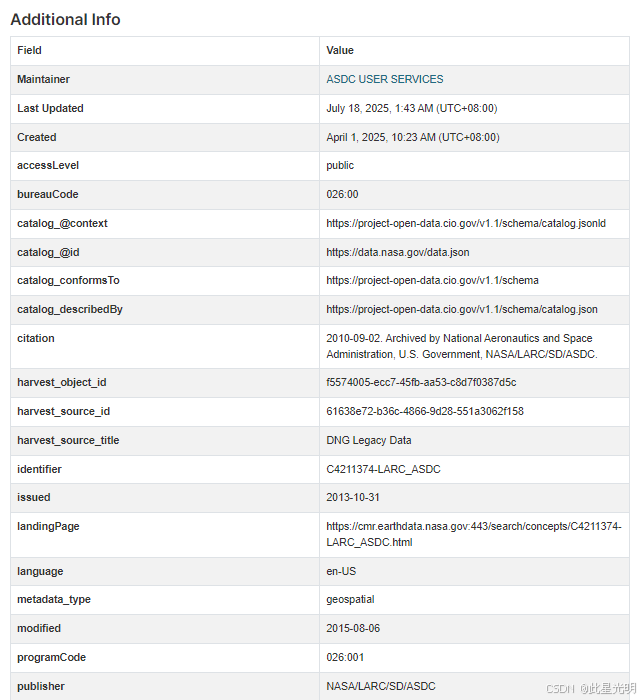Viewport: 642px width, 700px height.
Task: Select the Last Updated date value
Action: point(411,108)
